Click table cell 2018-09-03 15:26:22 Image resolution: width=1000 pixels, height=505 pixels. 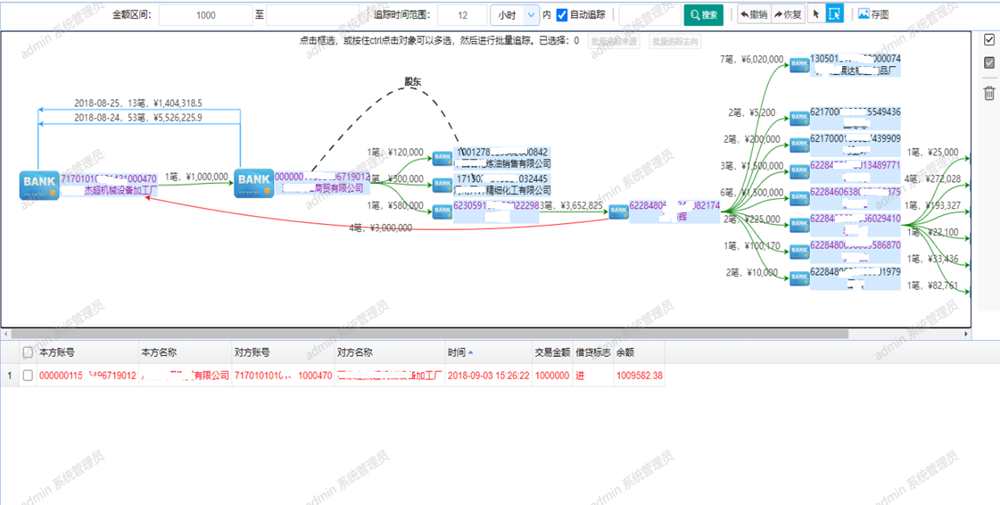tap(489, 376)
